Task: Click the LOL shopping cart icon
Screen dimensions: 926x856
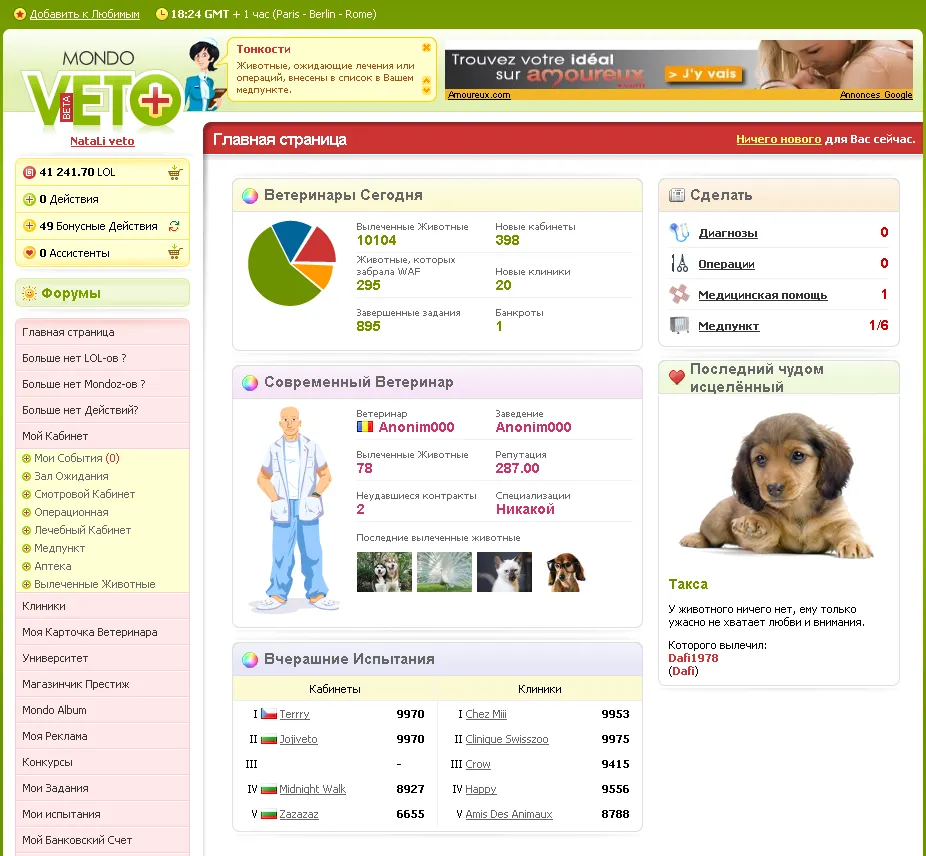Action: click(175, 172)
